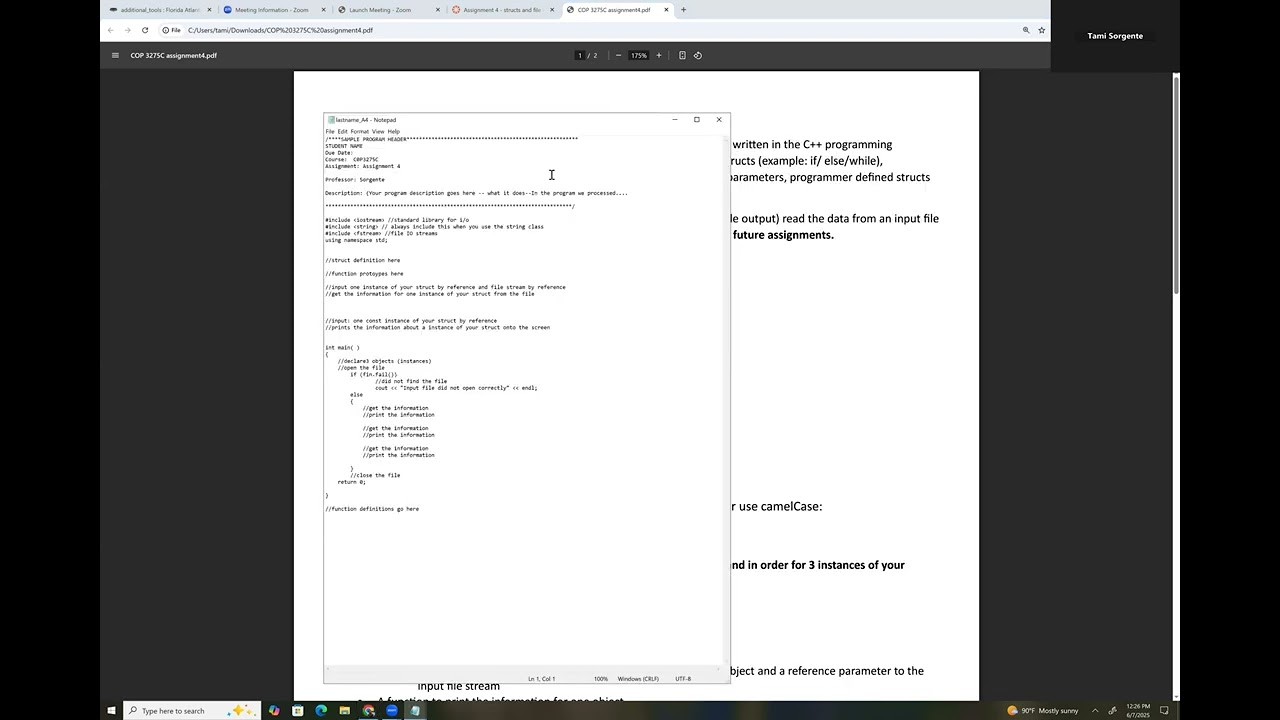The image size is (1280, 720).
Task: Open Chrome from the taskbar
Action: tap(368, 711)
